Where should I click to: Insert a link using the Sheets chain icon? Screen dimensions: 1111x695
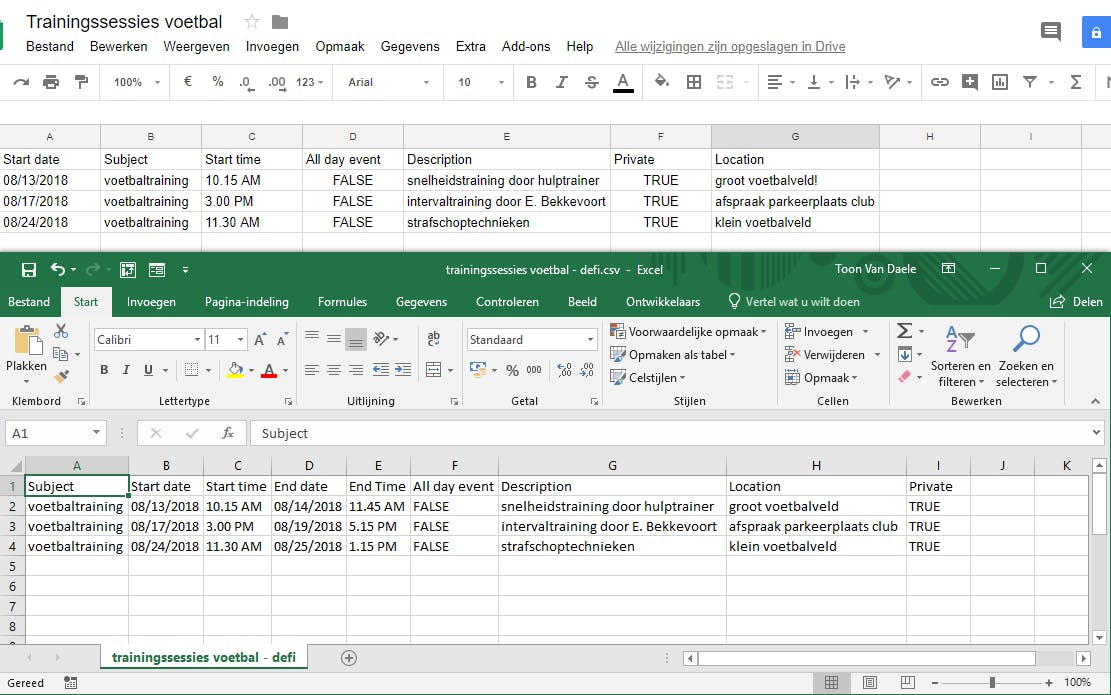click(x=939, y=82)
